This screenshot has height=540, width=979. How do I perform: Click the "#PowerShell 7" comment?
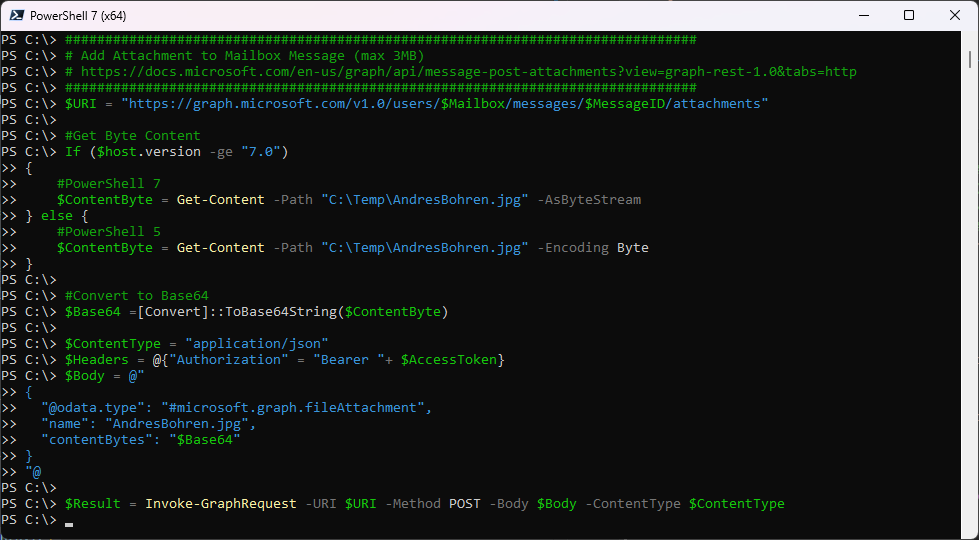click(109, 184)
